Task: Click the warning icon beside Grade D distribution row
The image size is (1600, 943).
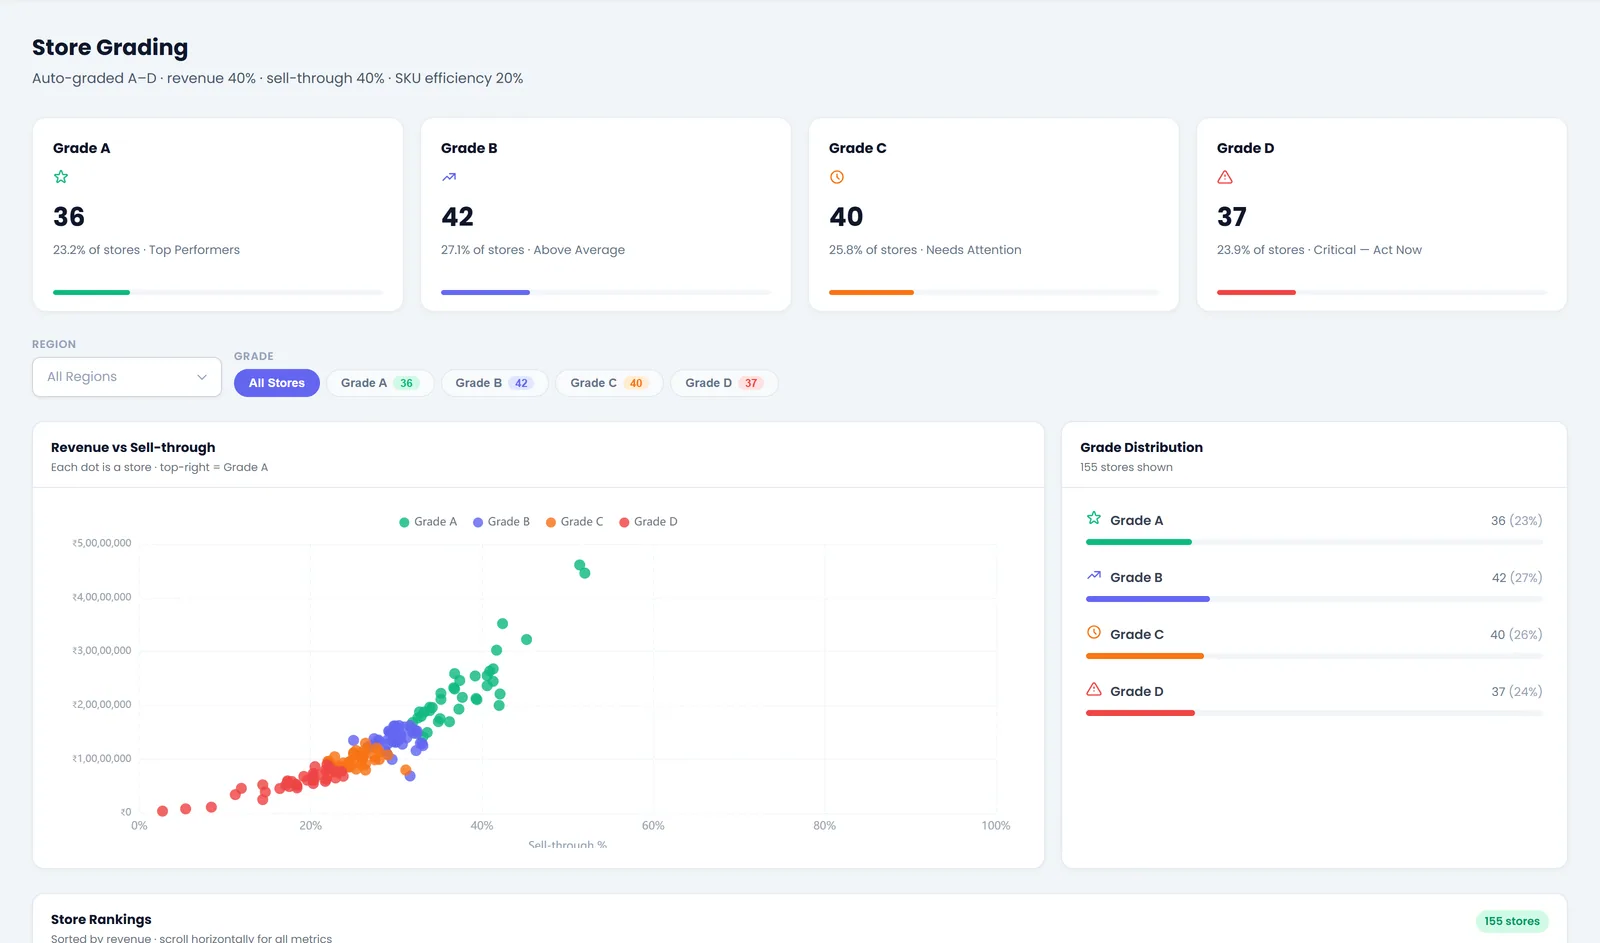Action: pyautogui.click(x=1094, y=689)
